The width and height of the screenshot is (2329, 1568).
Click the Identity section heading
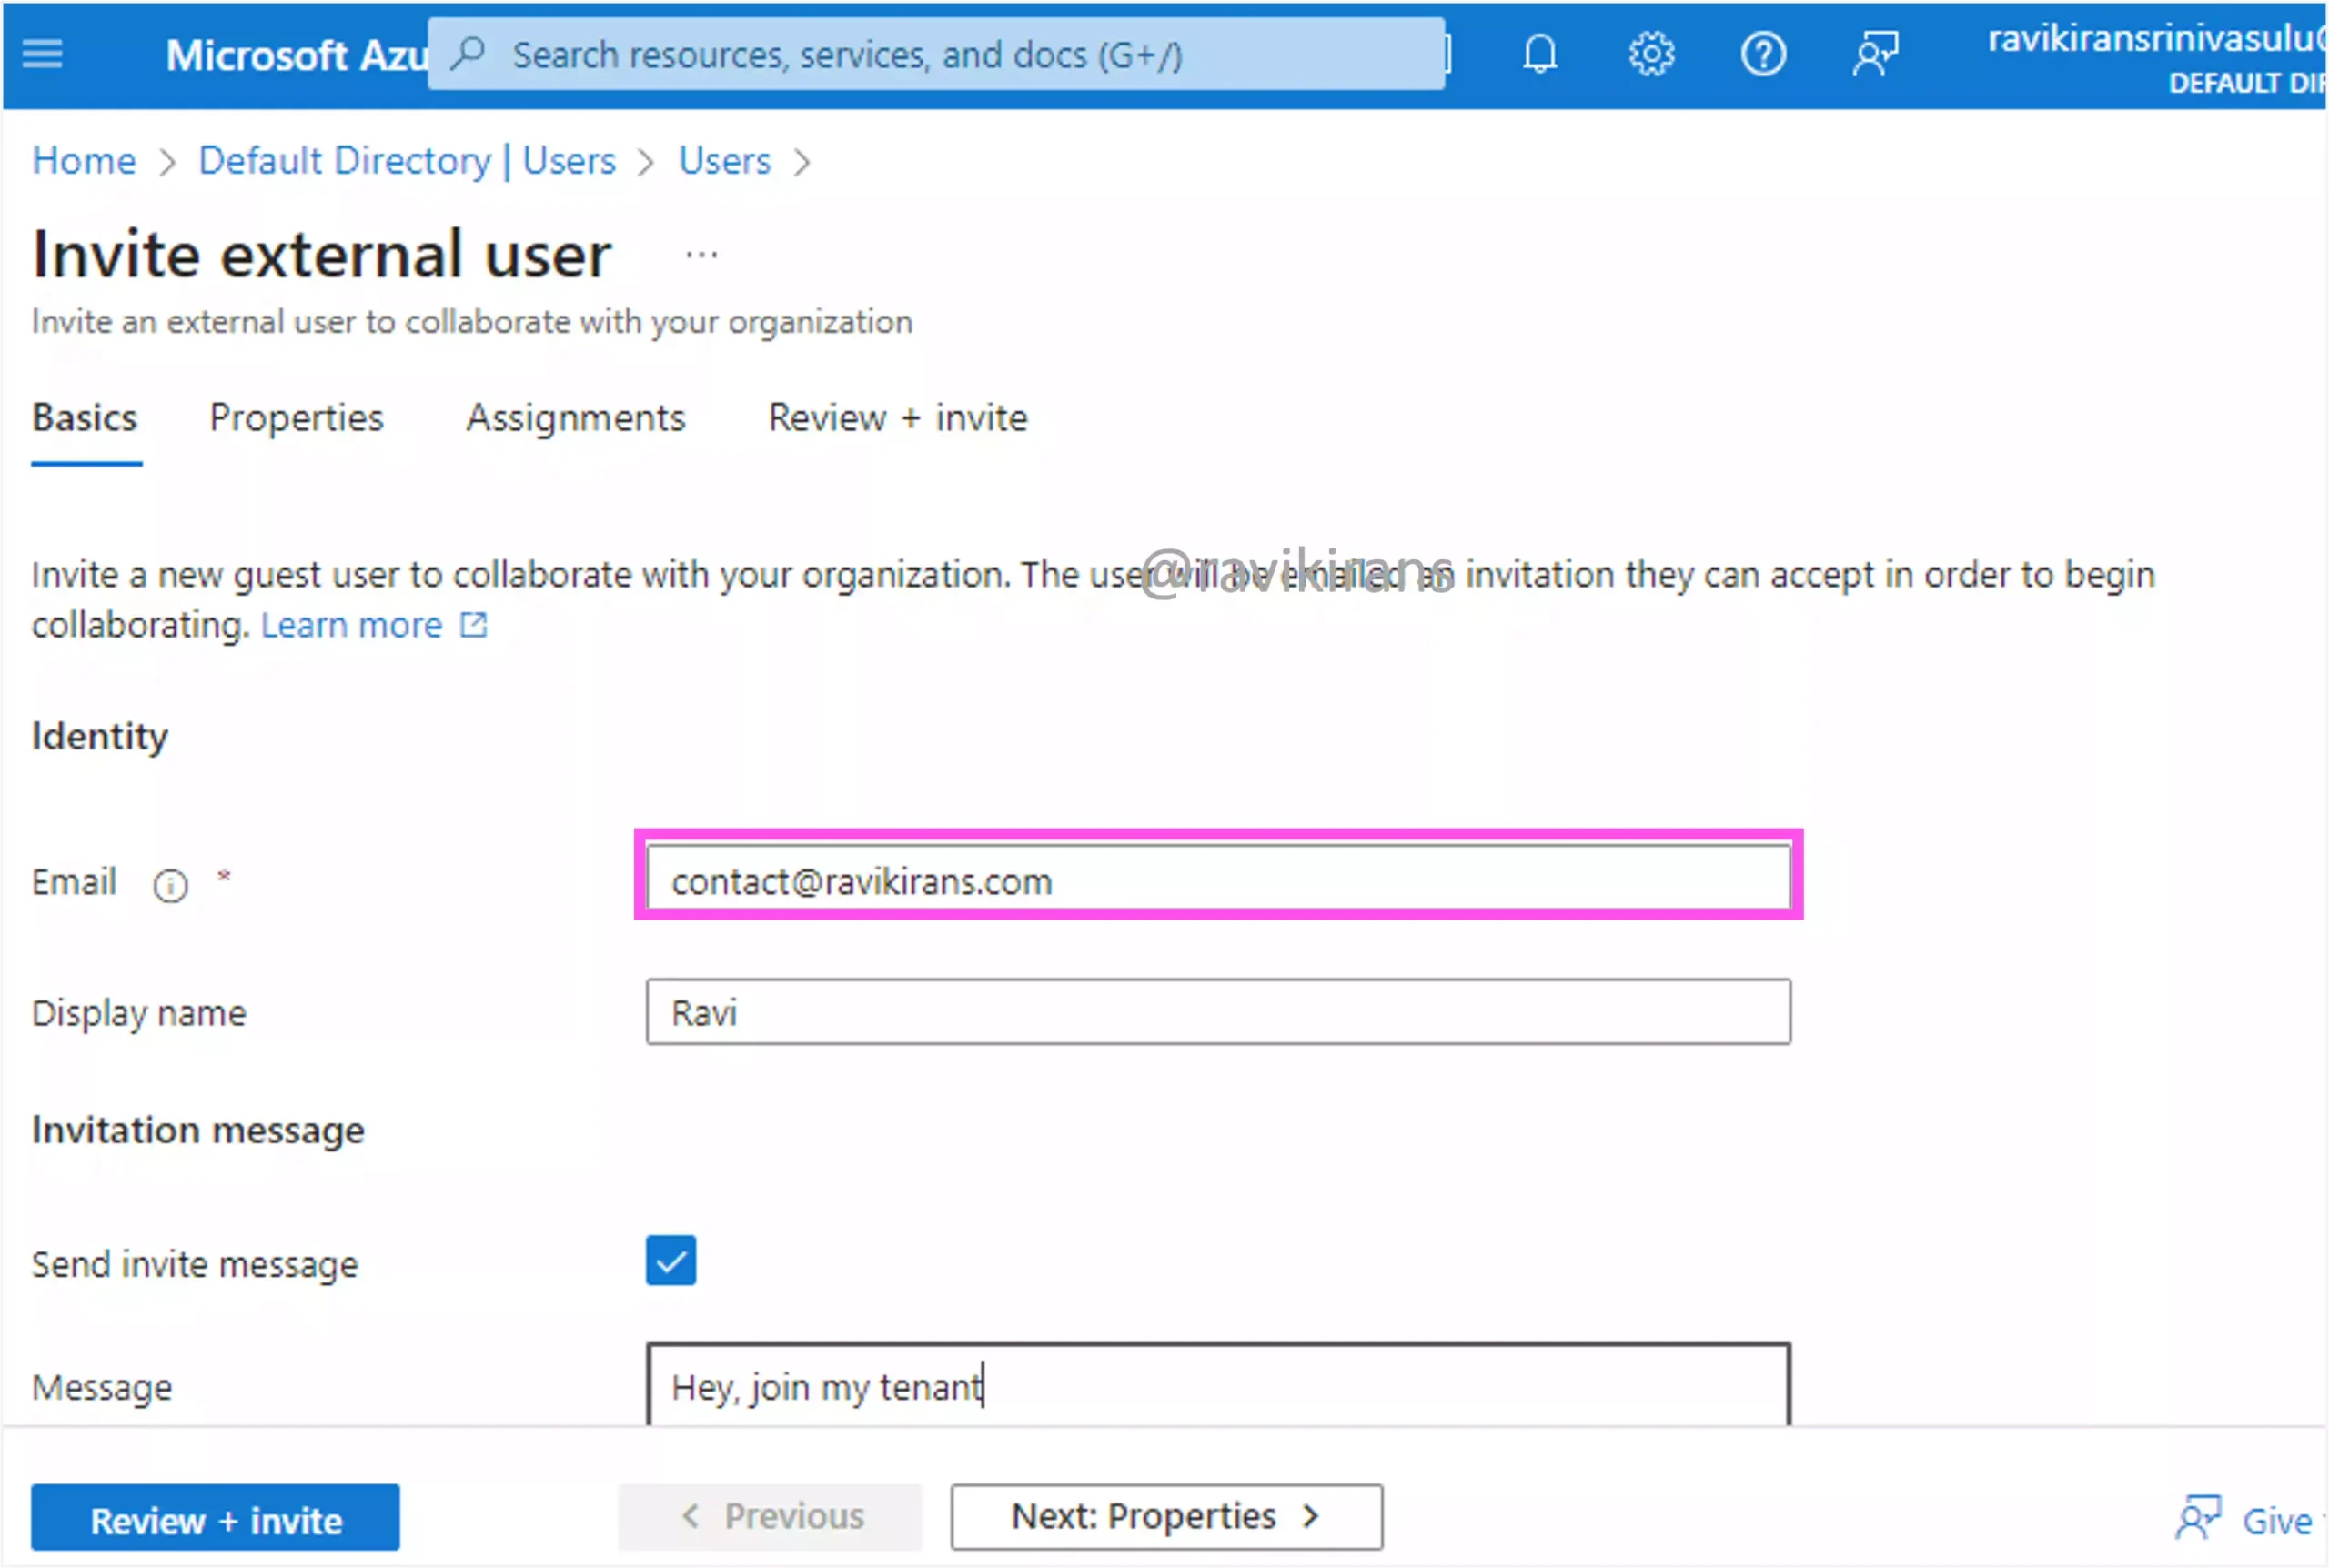(x=100, y=737)
